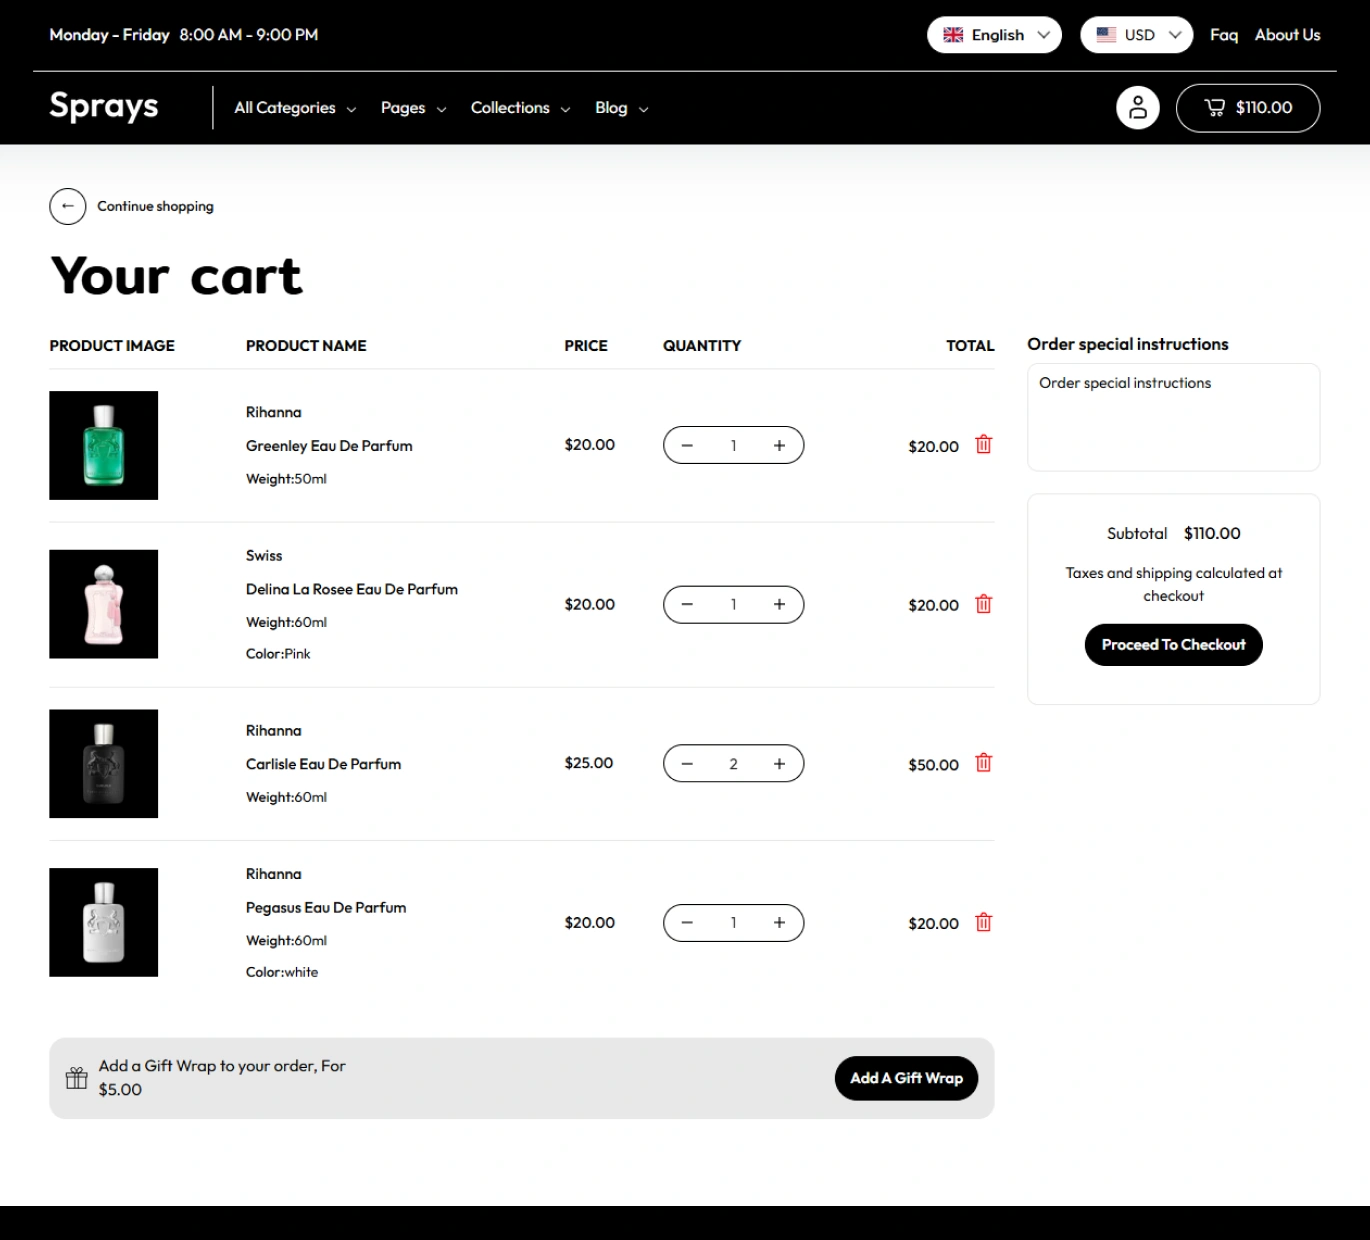
Task: Increase quantity of Delina La Rosee
Action: click(x=779, y=604)
